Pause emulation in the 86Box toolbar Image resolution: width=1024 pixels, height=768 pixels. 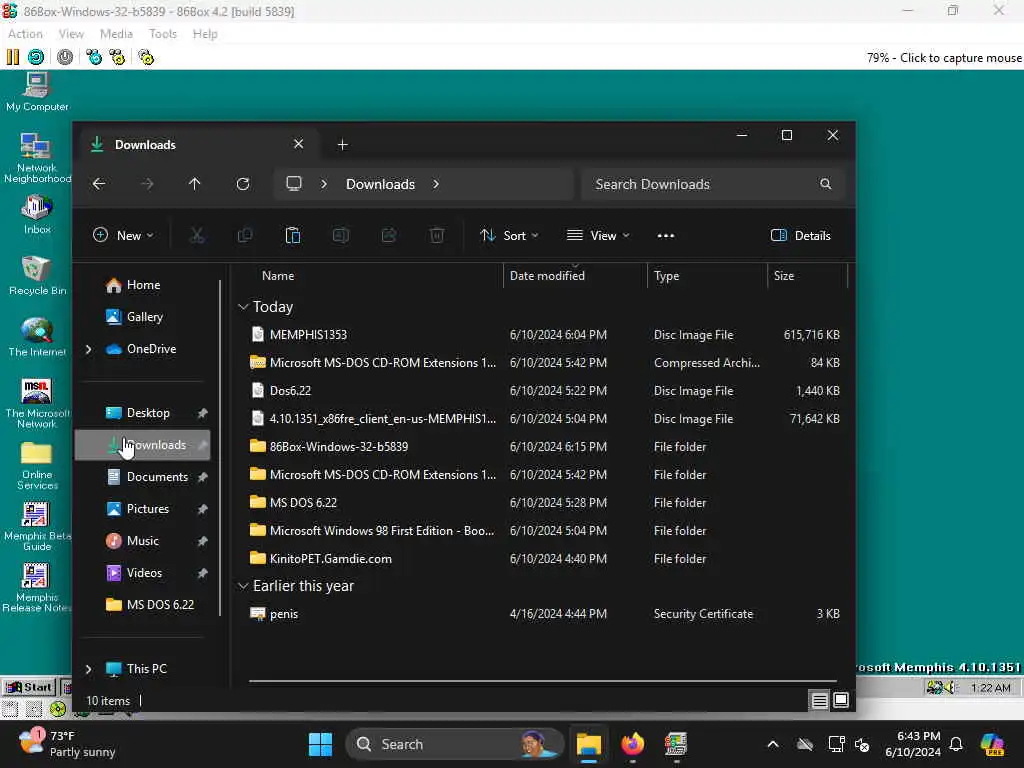(12, 57)
